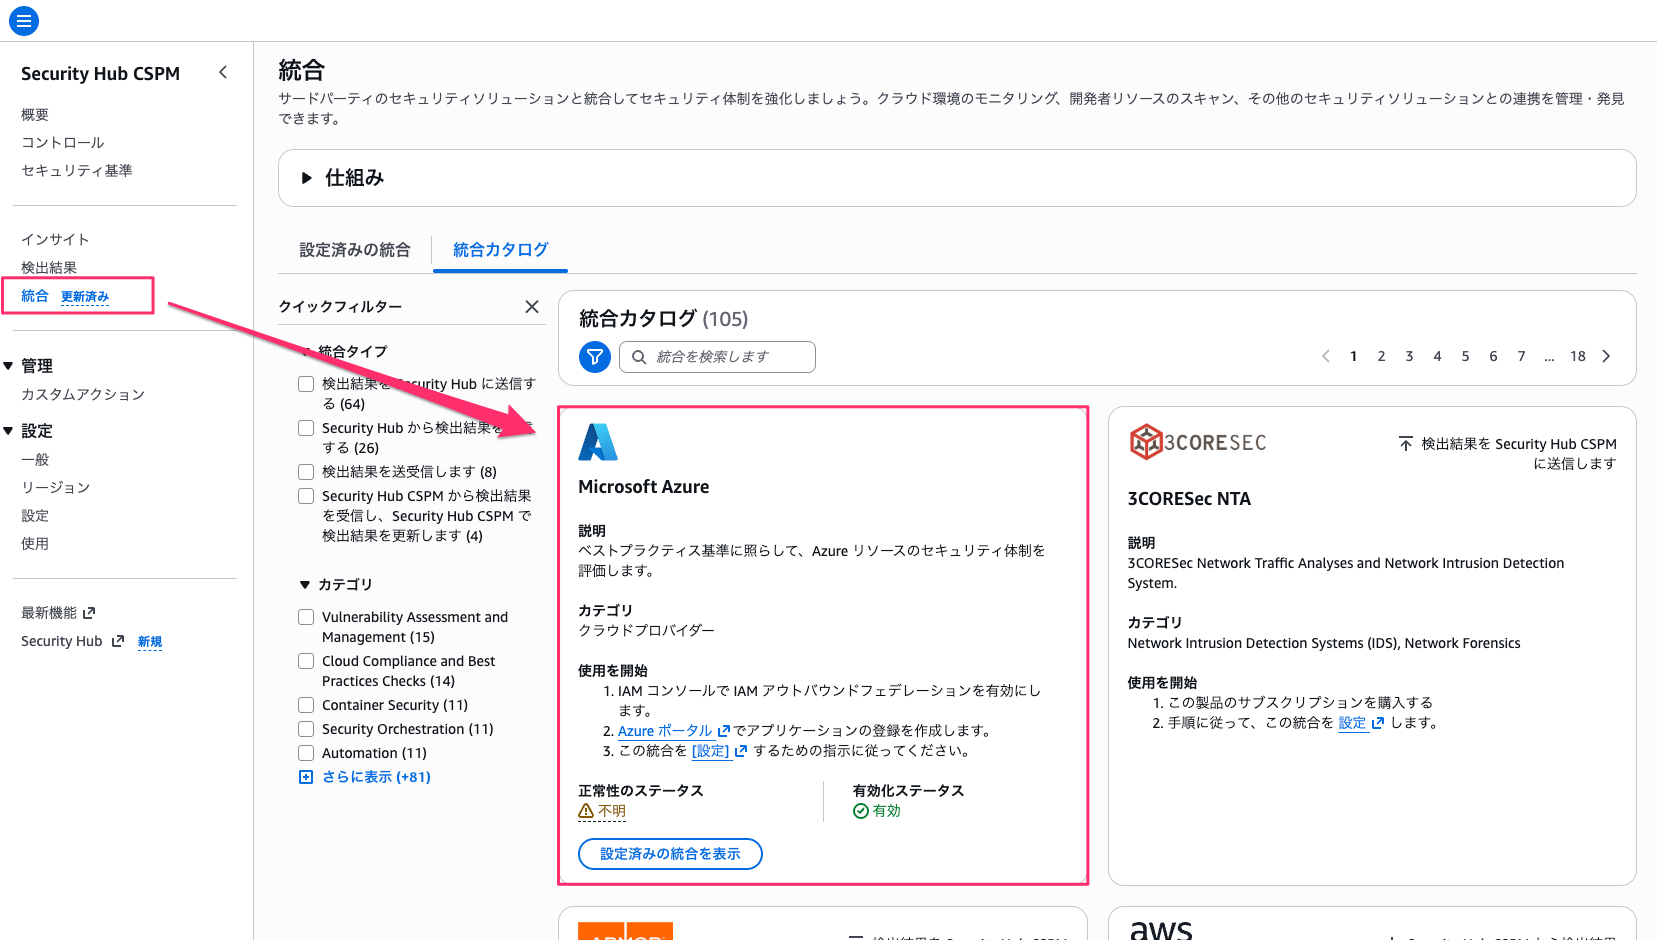
Task: Enable the Automation (11) category checkbox
Action: click(306, 753)
